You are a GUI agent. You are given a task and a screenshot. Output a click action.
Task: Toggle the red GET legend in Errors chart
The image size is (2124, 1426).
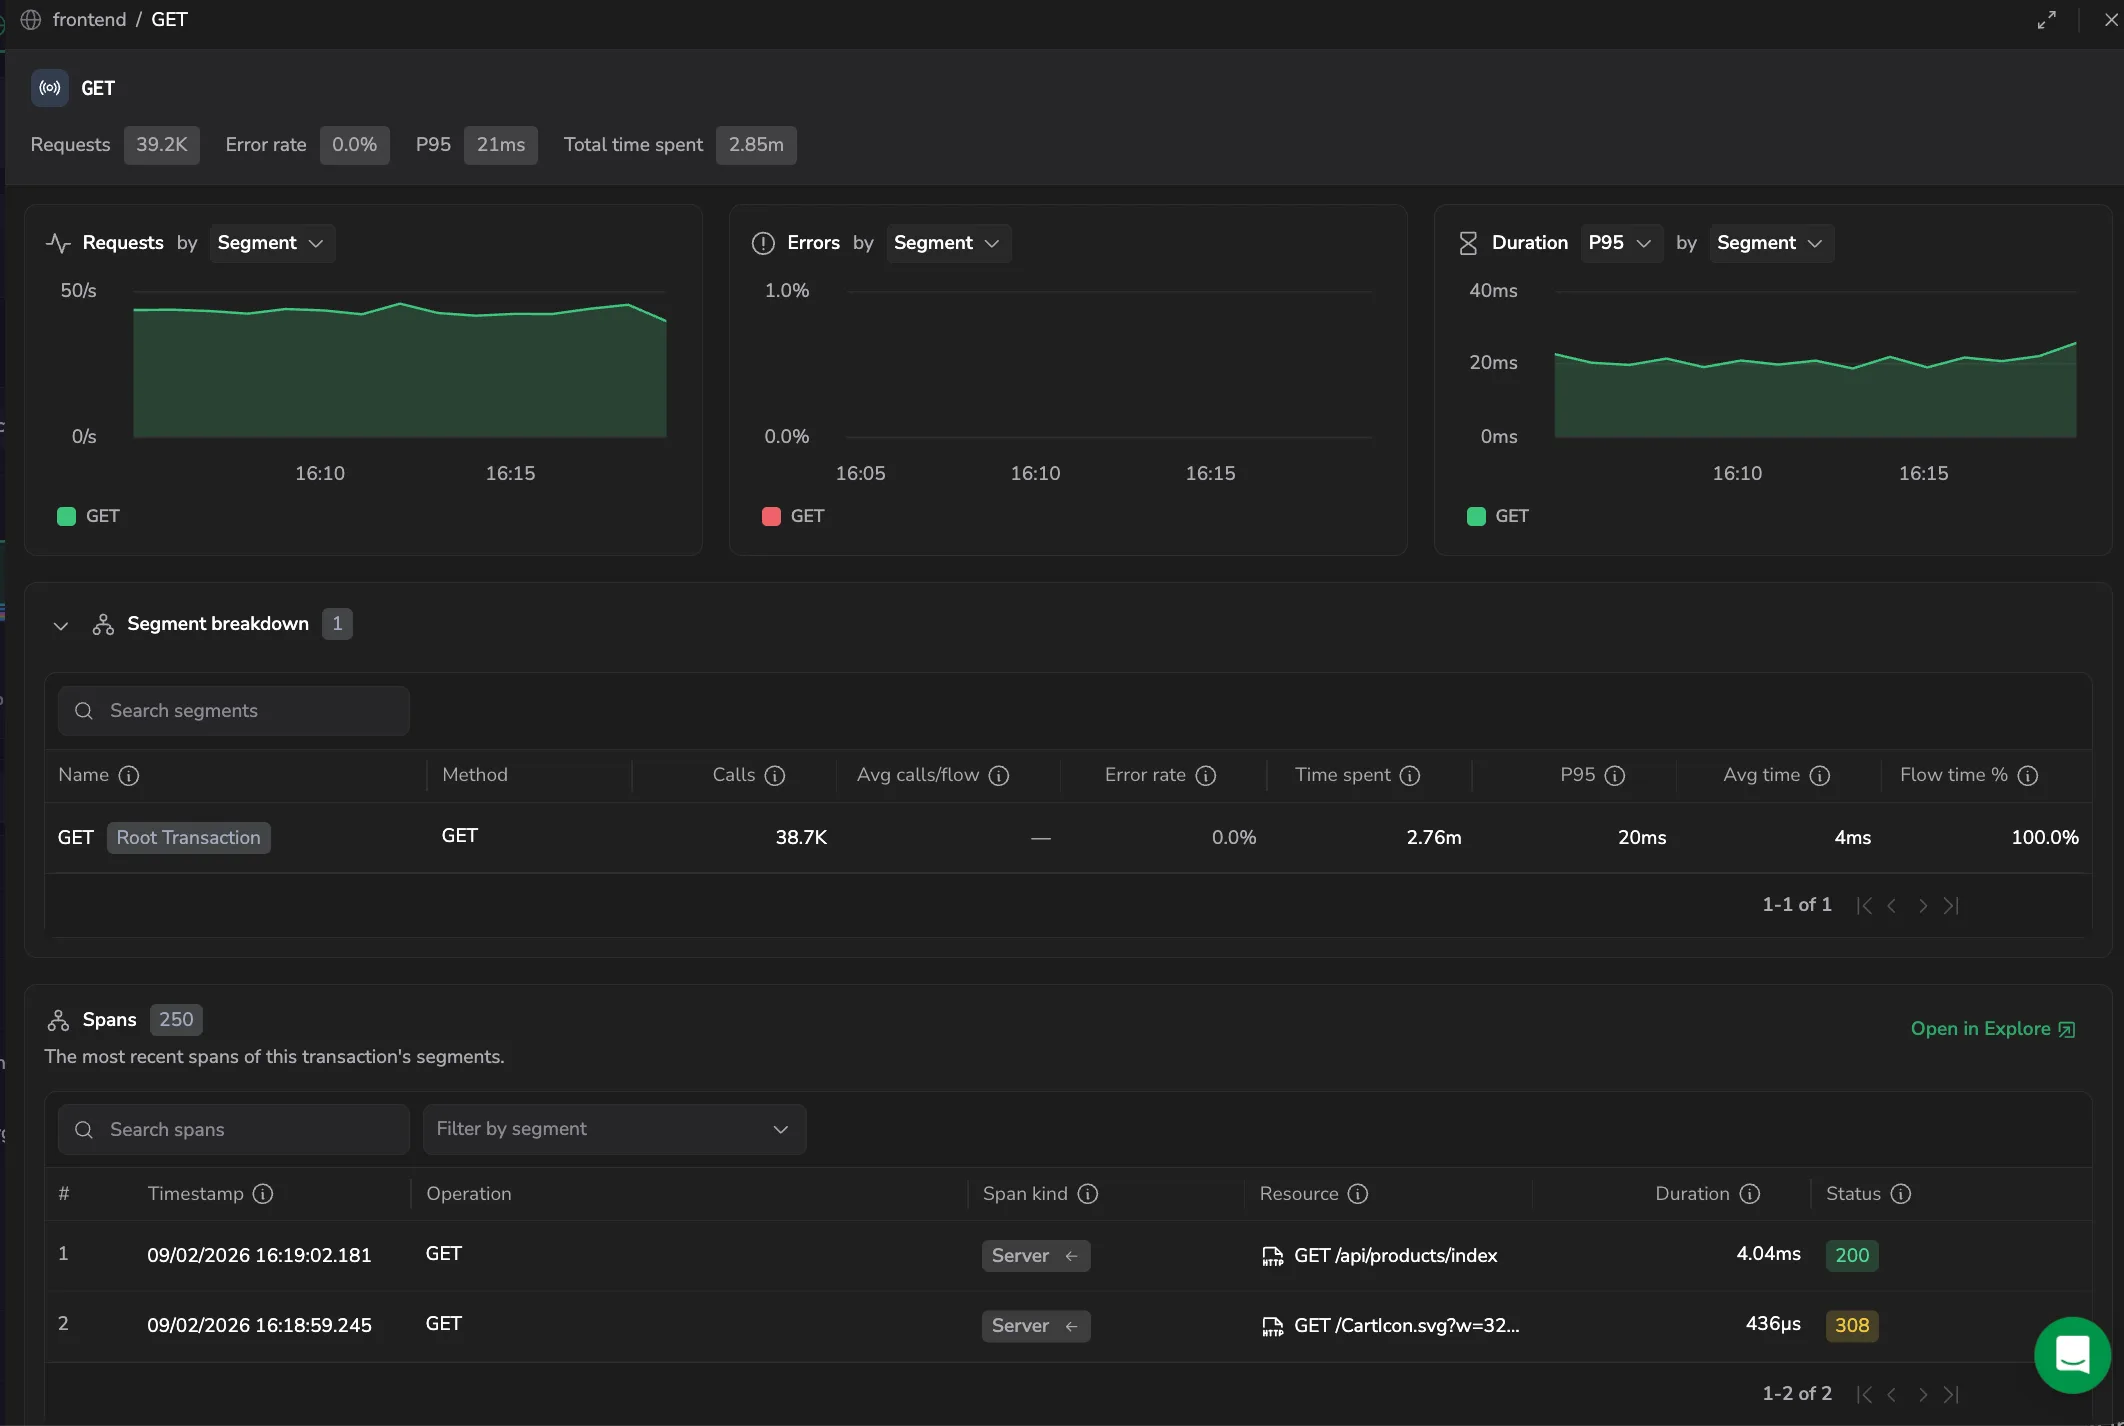tap(793, 516)
